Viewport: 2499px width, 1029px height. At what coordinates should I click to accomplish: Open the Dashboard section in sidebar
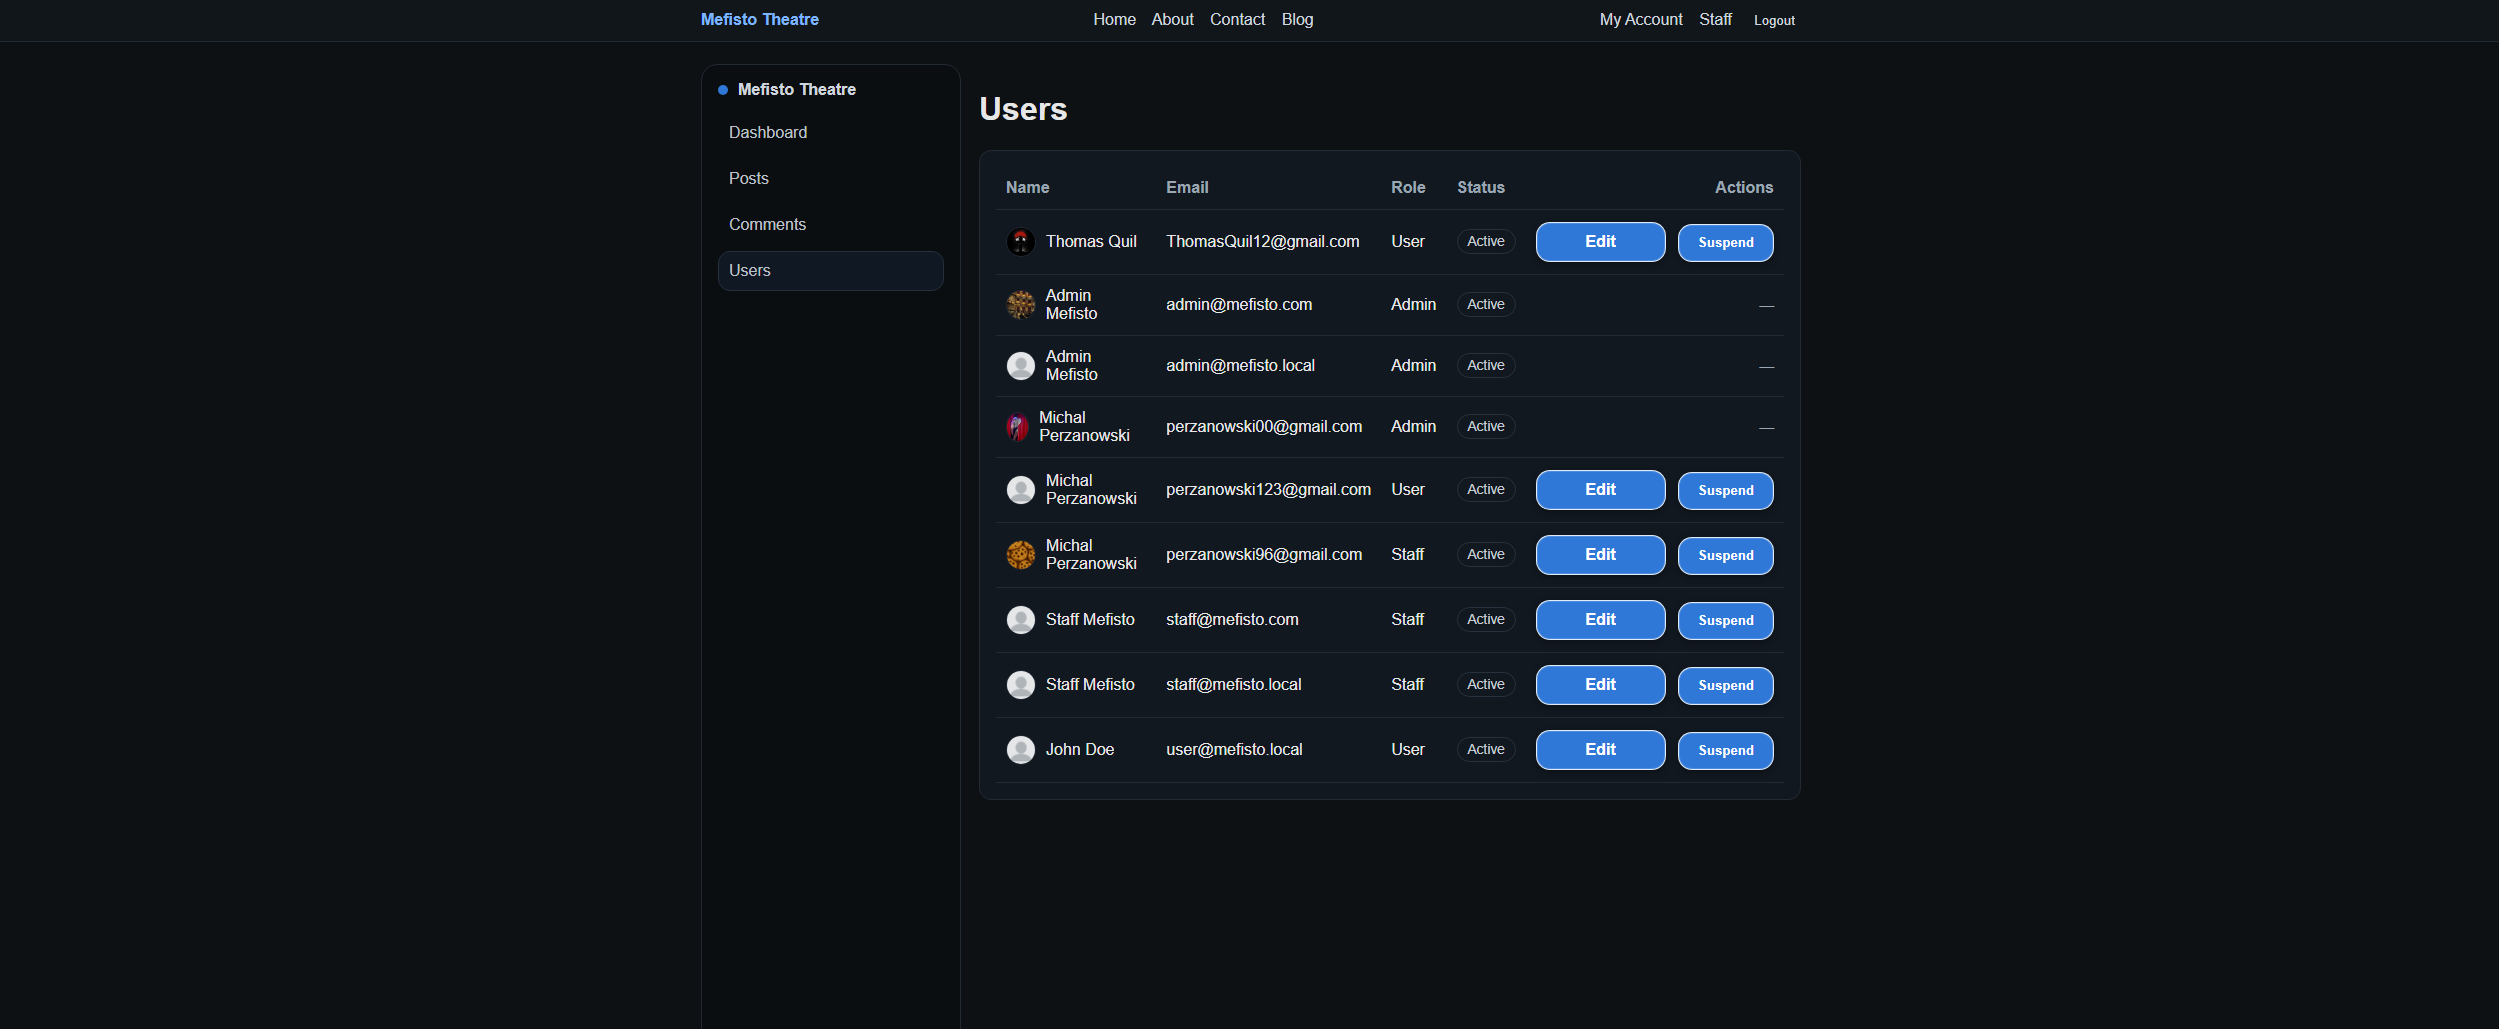(x=768, y=132)
